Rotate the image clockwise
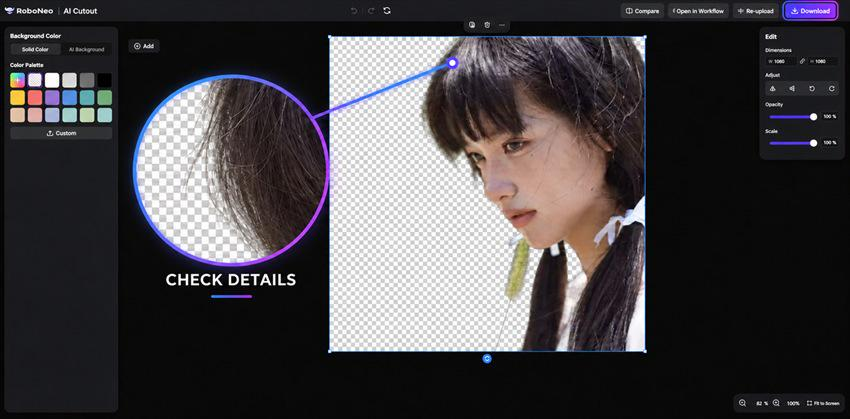The height and width of the screenshot is (419, 850). tap(831, 88)
